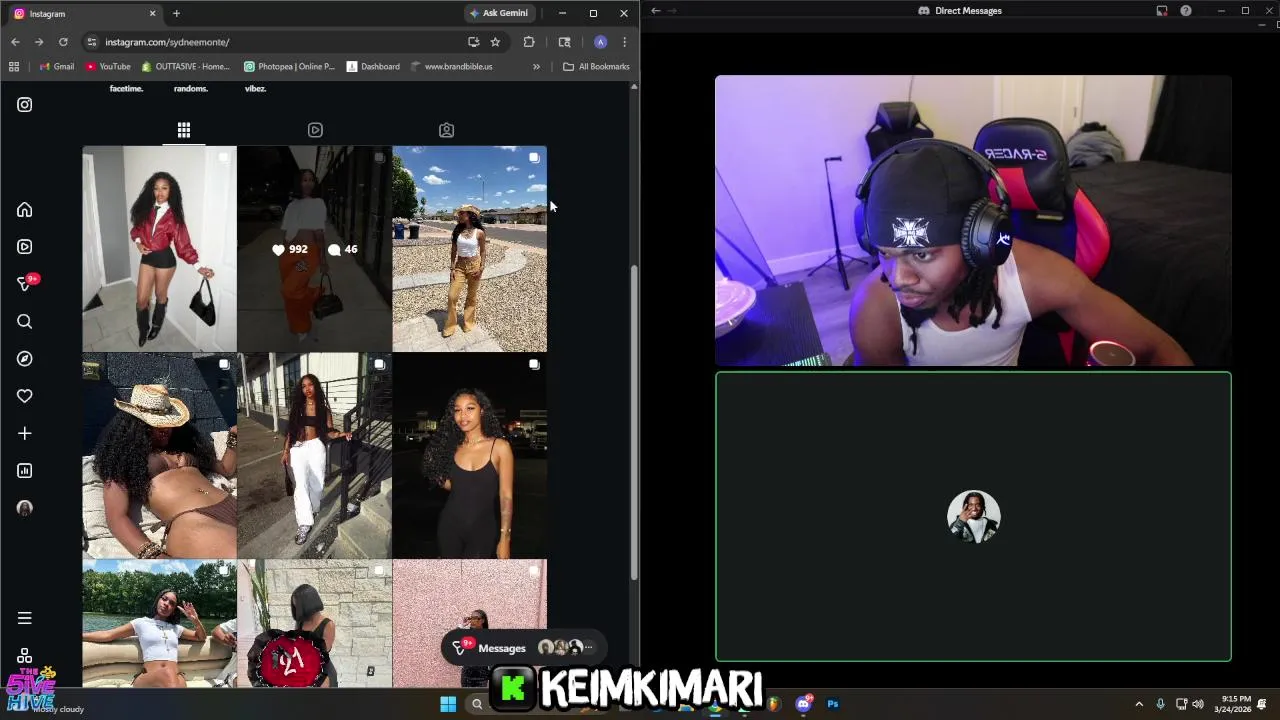Open Reels from the Instagram sidebar
The image size is (1280, 720).
(25, 247)
